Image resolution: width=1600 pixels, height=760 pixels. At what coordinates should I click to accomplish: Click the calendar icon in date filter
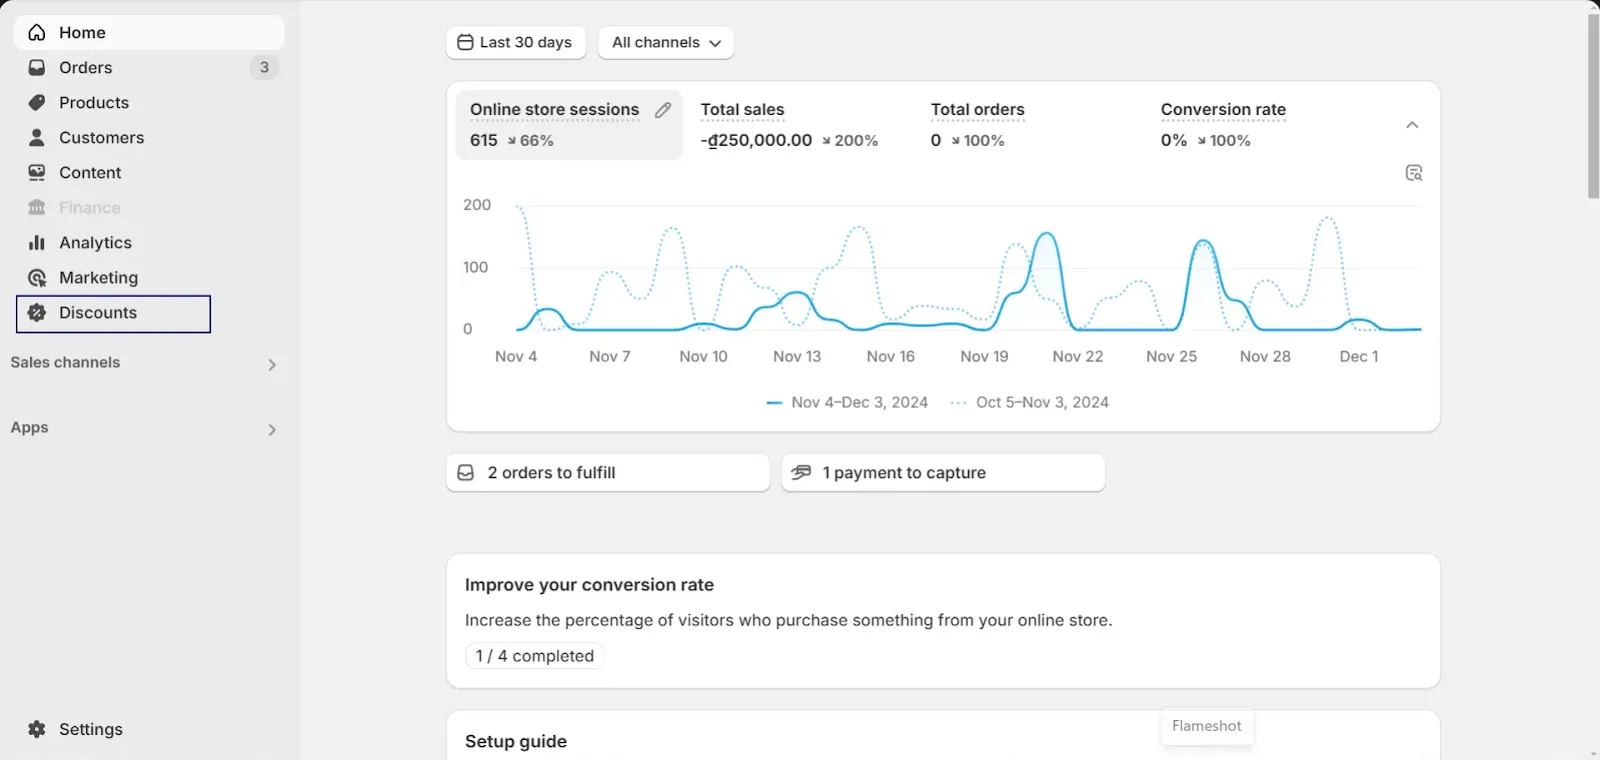click(465, 42)
